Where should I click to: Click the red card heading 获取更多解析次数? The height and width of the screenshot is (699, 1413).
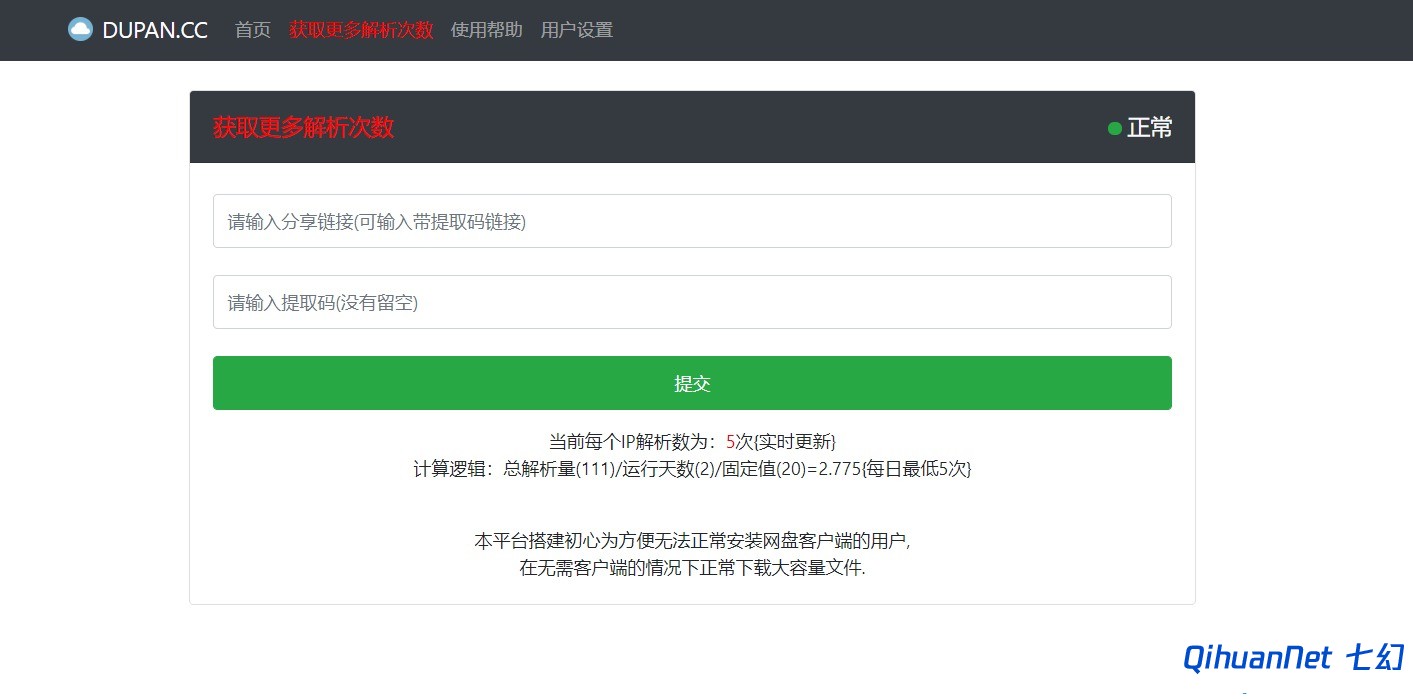304,128
